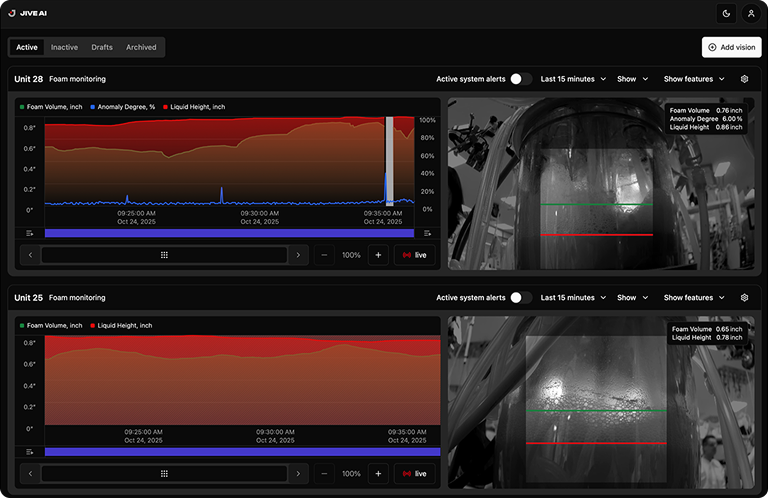The height and width of the screenshot is (499, 768).
Task: Zoom in on Unit 25 chart
Action: click(x=378, y=474)
